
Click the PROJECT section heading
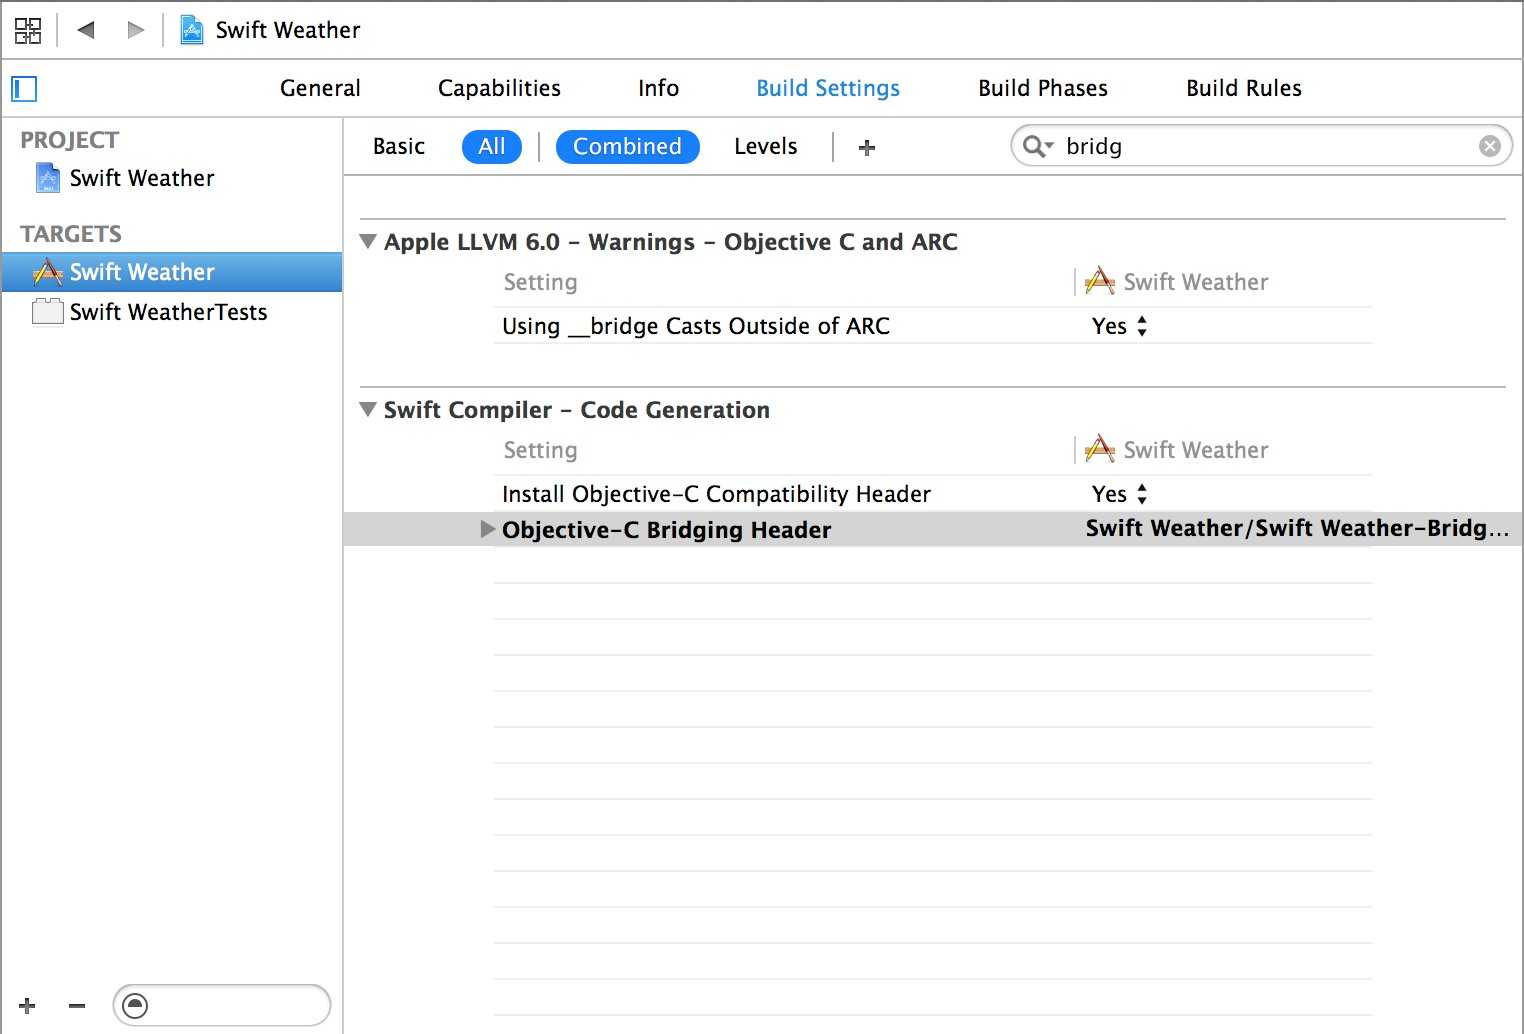point(70,140)
